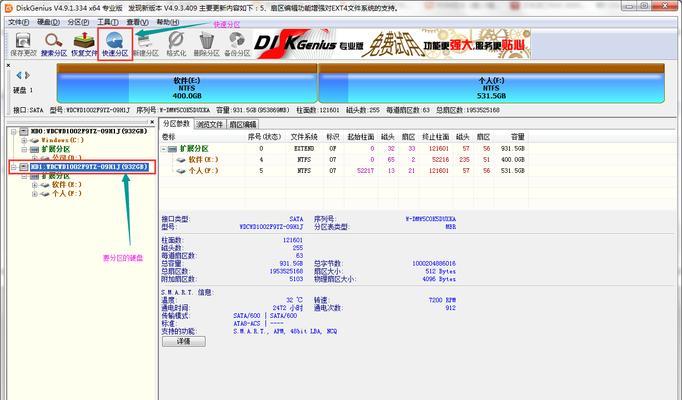
Task: Collapse the HD1 disk node
Action: point(13,167)
